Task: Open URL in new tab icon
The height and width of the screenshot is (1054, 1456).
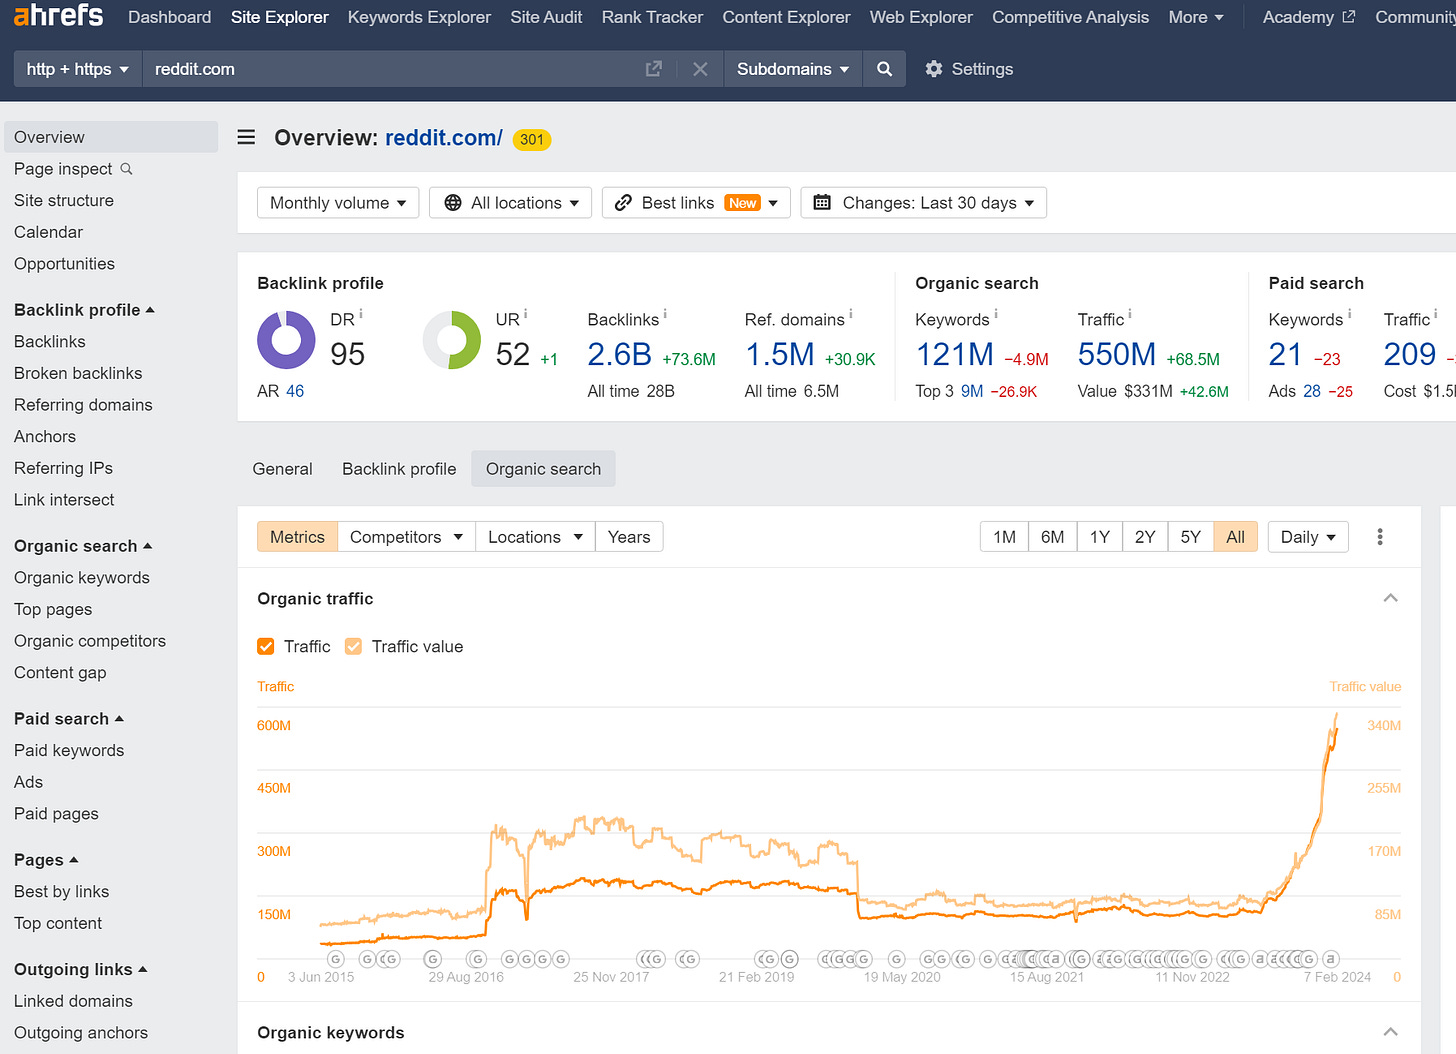Action: point(654,69)
